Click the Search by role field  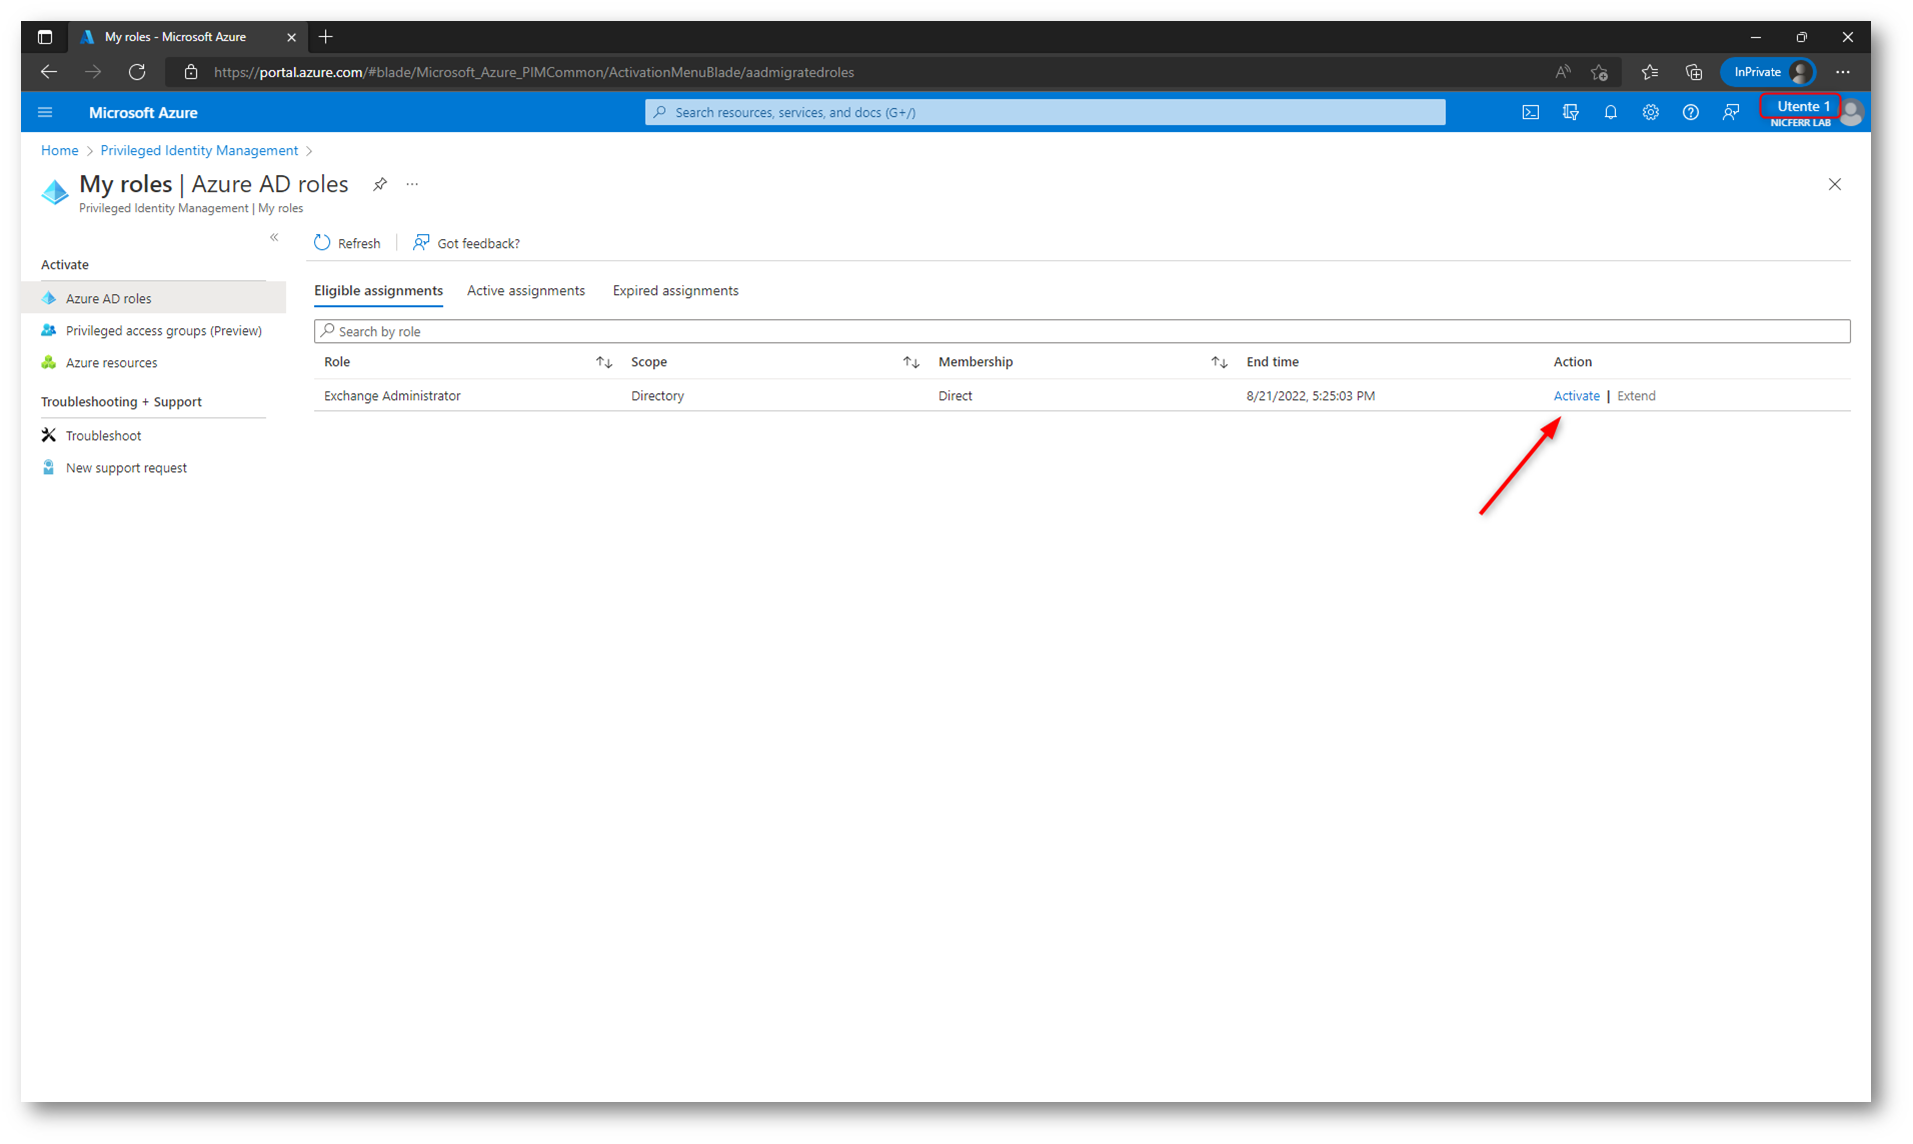[x=1082, y=331]
